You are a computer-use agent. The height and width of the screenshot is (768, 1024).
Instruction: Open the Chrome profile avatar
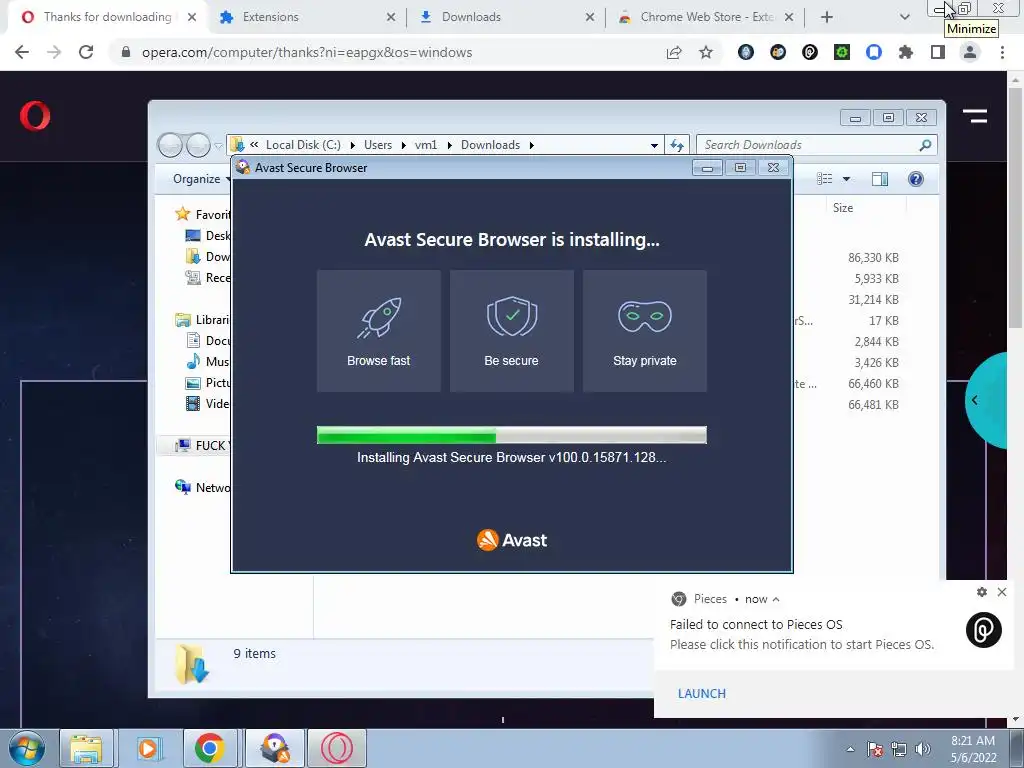coord(970,52)
